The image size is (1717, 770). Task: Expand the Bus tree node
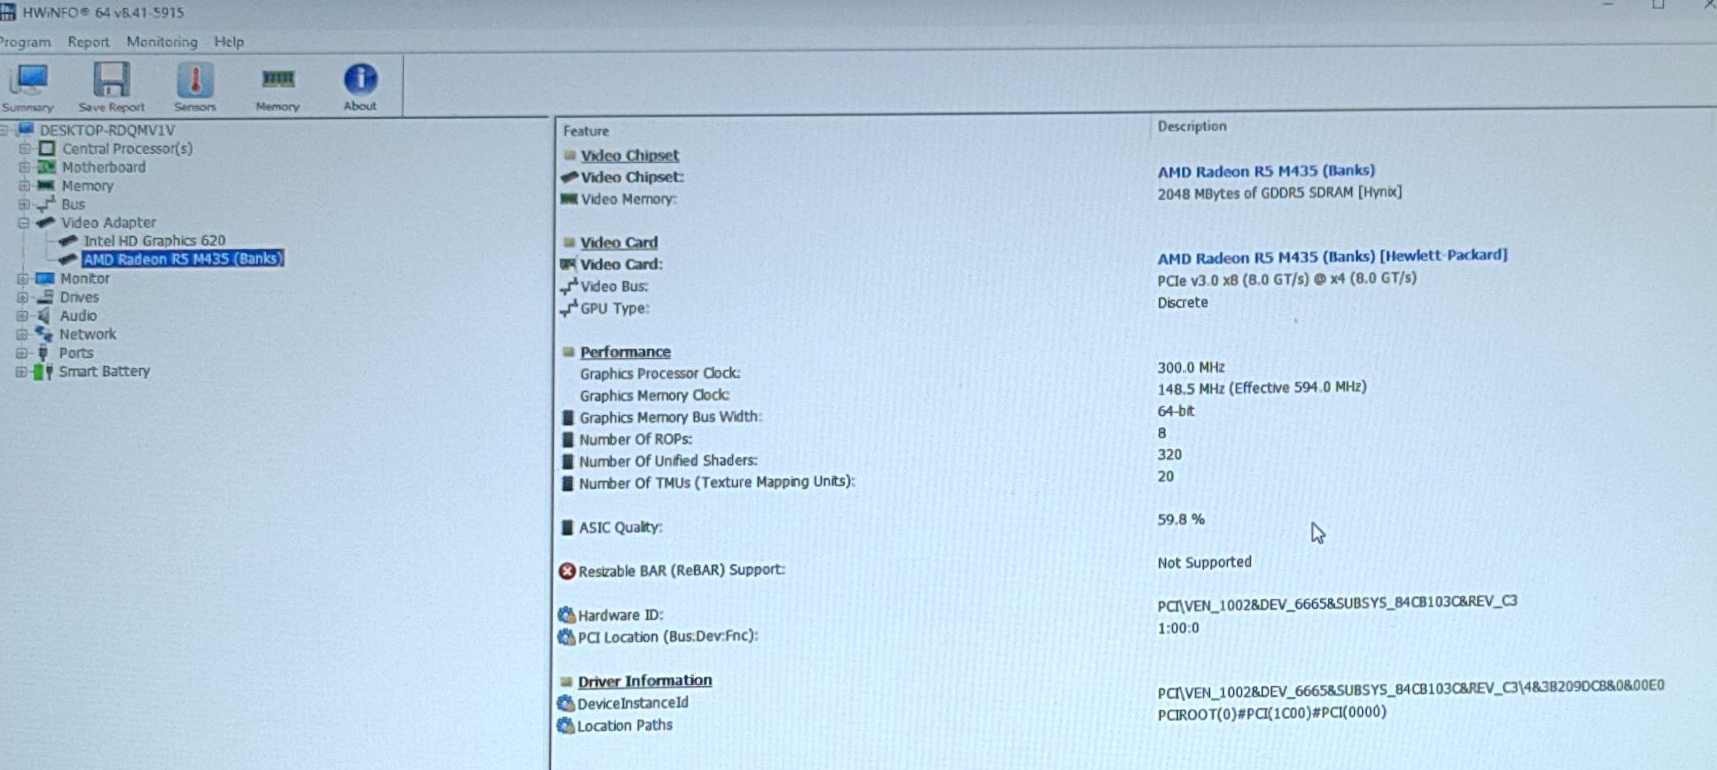tap(24, 204)
